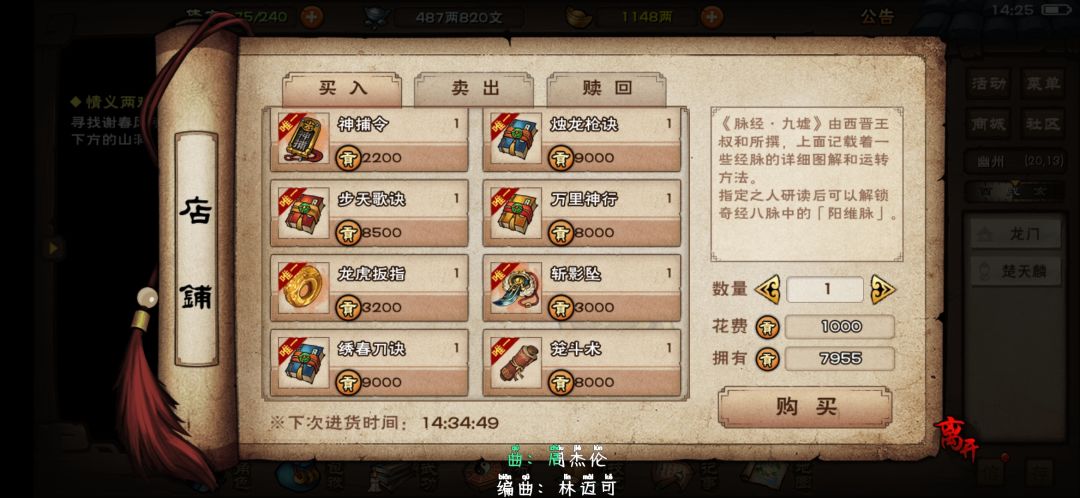The height and width of the screenshot is (498, 1080).
Task: Tap the orange plus beside stamina counter
Action: tap(311, 17)
